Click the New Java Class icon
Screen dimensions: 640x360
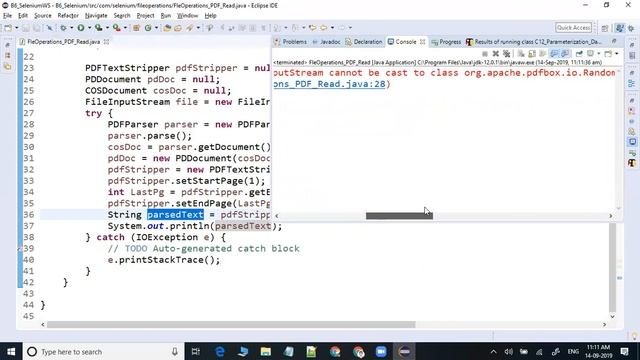tap(148, 28)
